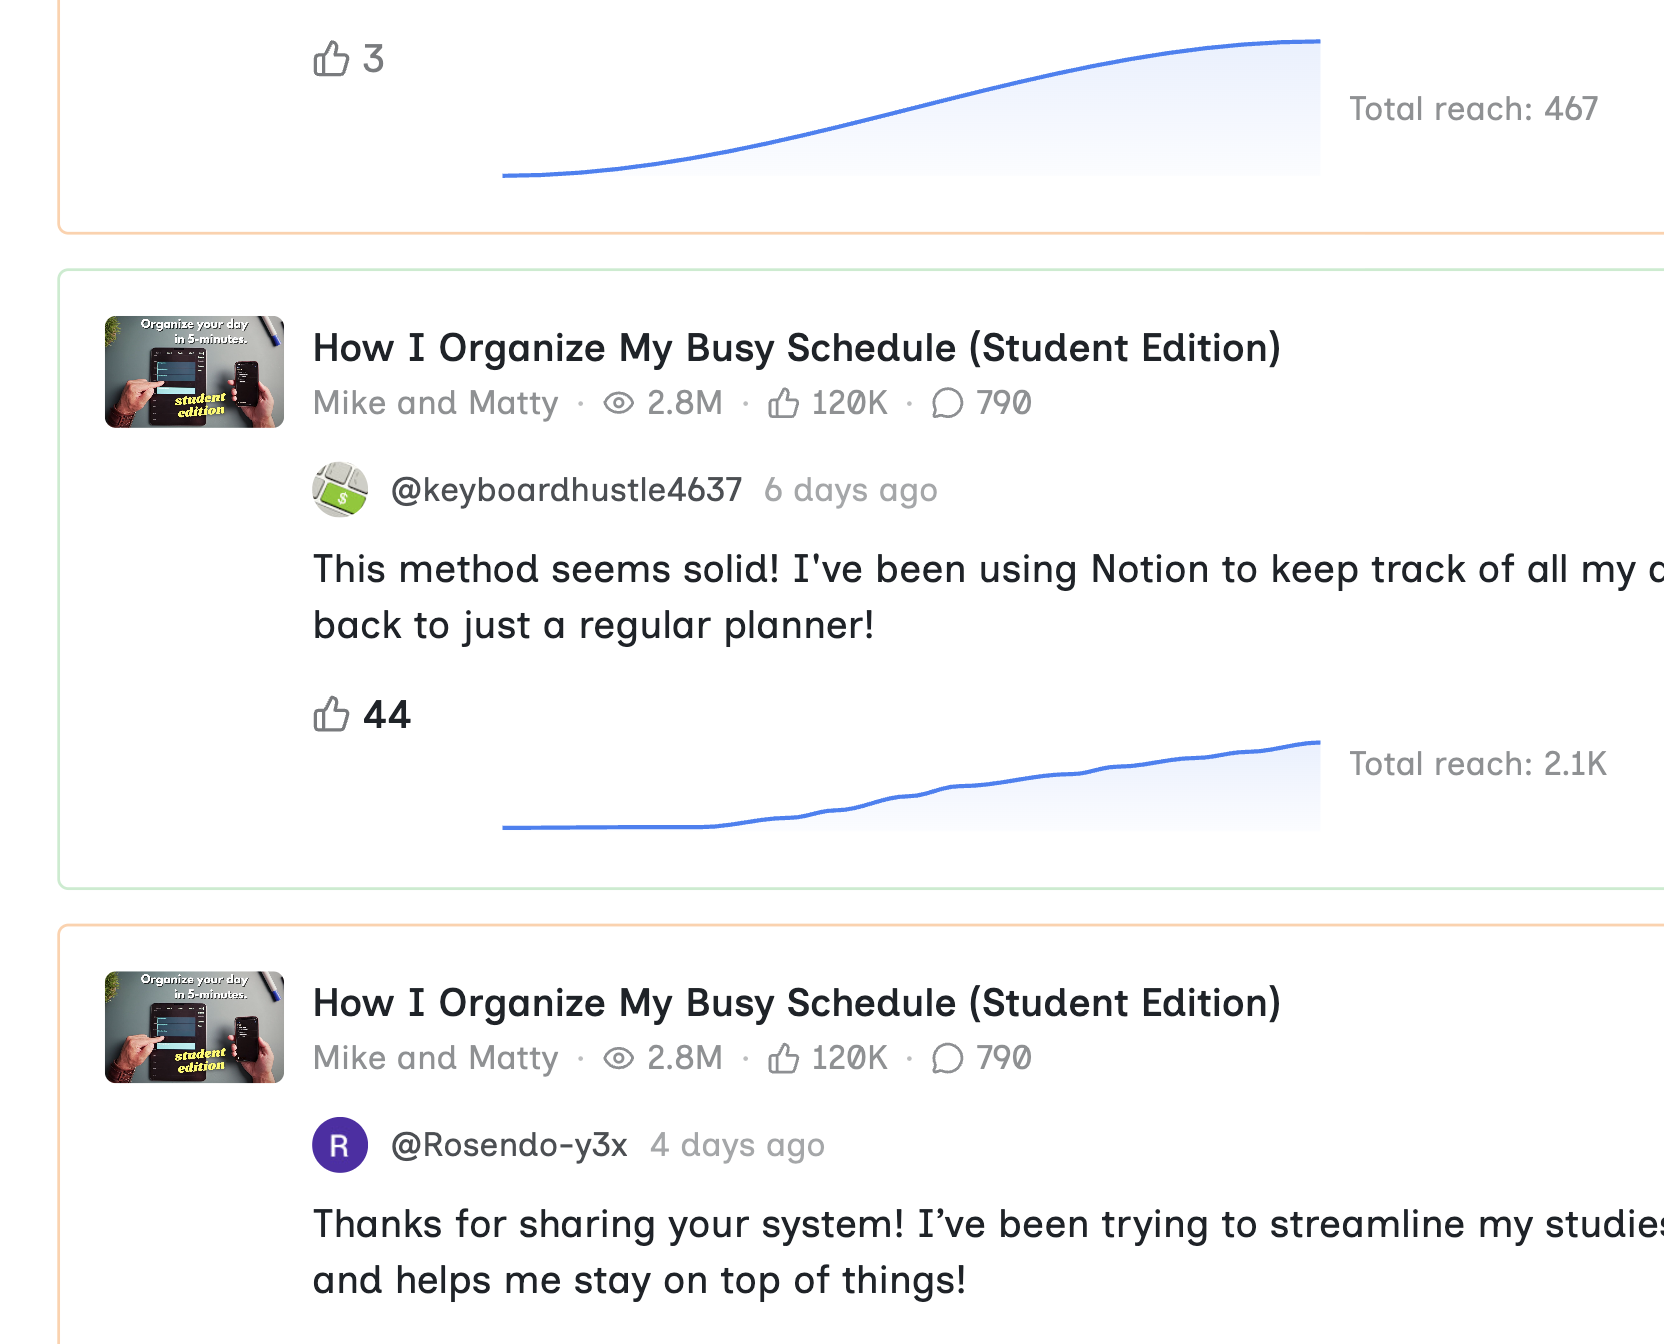This screenshot has width=1664, height=1344.
Task: Open the video thumbnail above the @Rosendo-y3x comment
Action: (194, 1027)
